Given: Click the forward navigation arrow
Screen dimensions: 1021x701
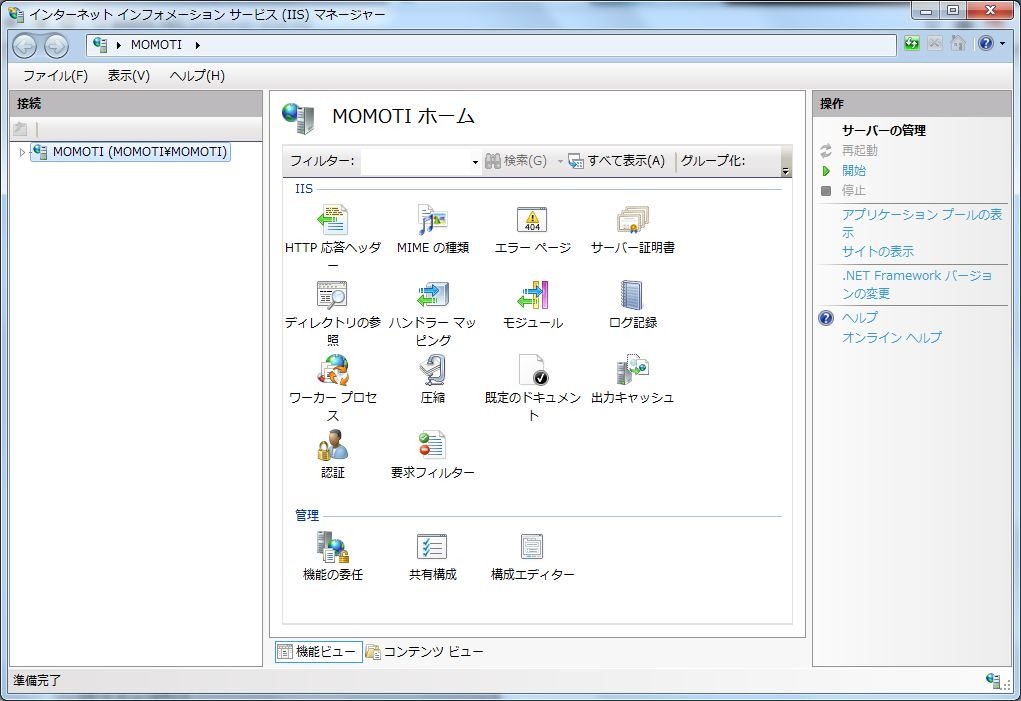Looking at the screenshot, I should (56, 46).
